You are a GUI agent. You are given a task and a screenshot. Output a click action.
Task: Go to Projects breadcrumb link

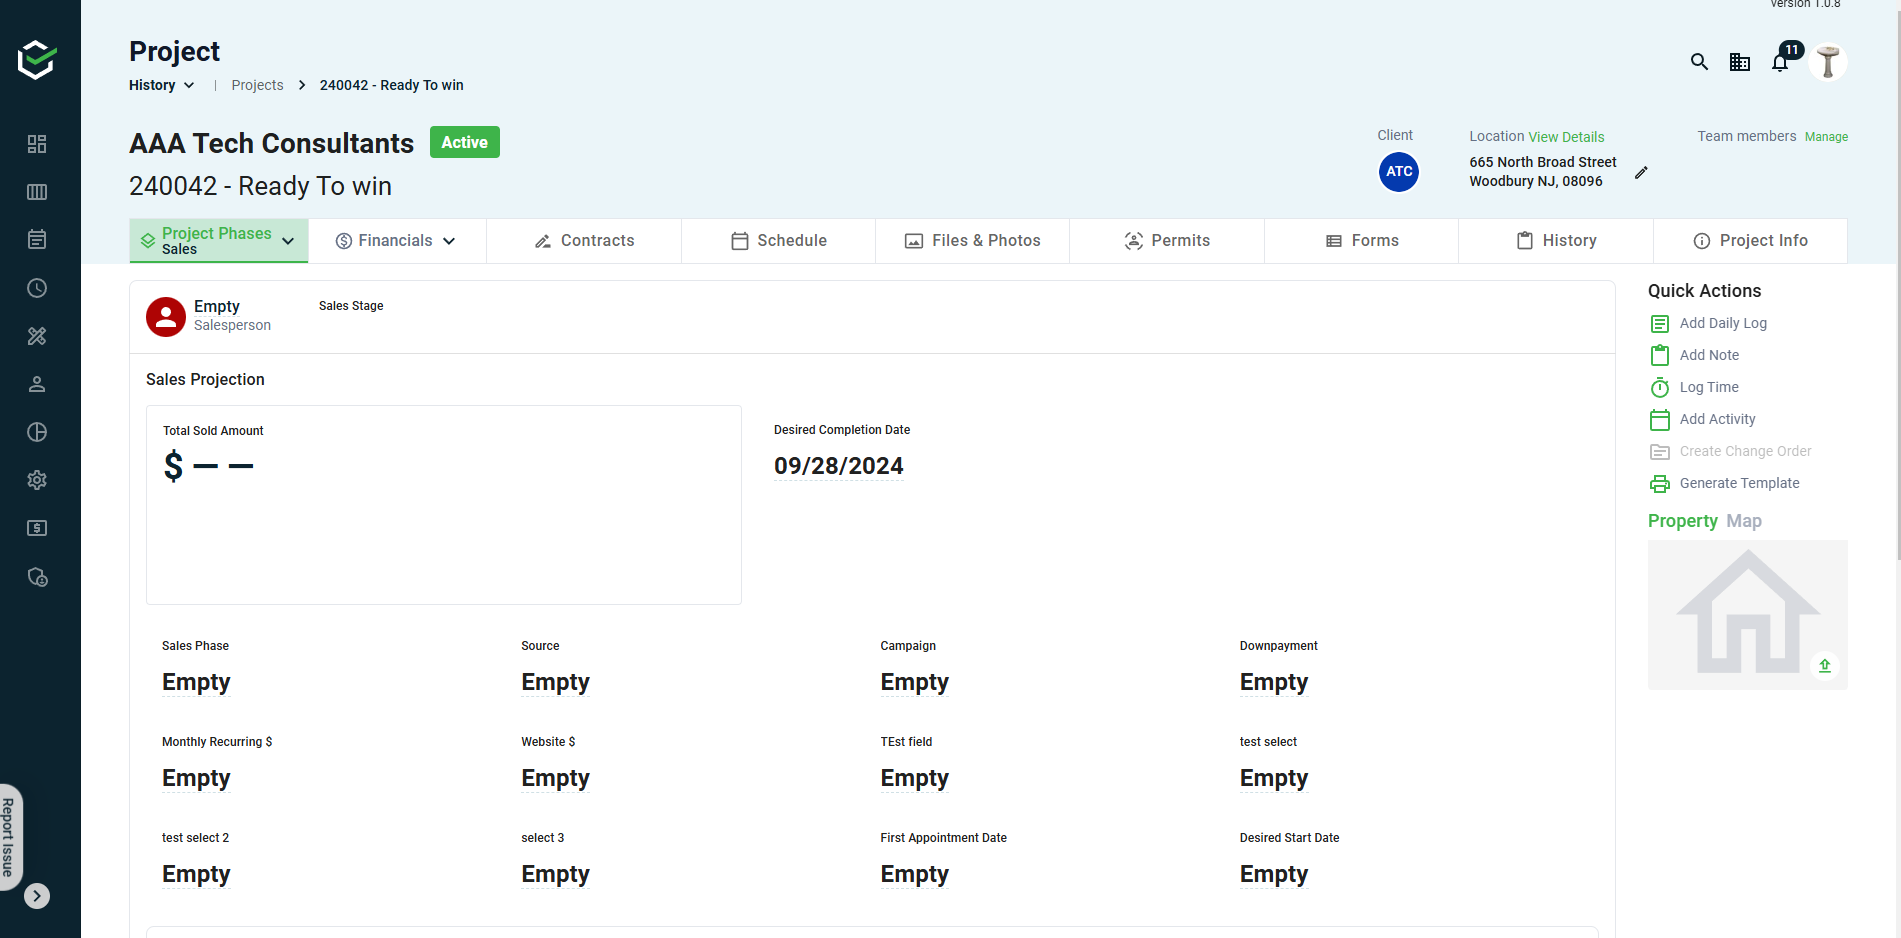click(257, 85)
